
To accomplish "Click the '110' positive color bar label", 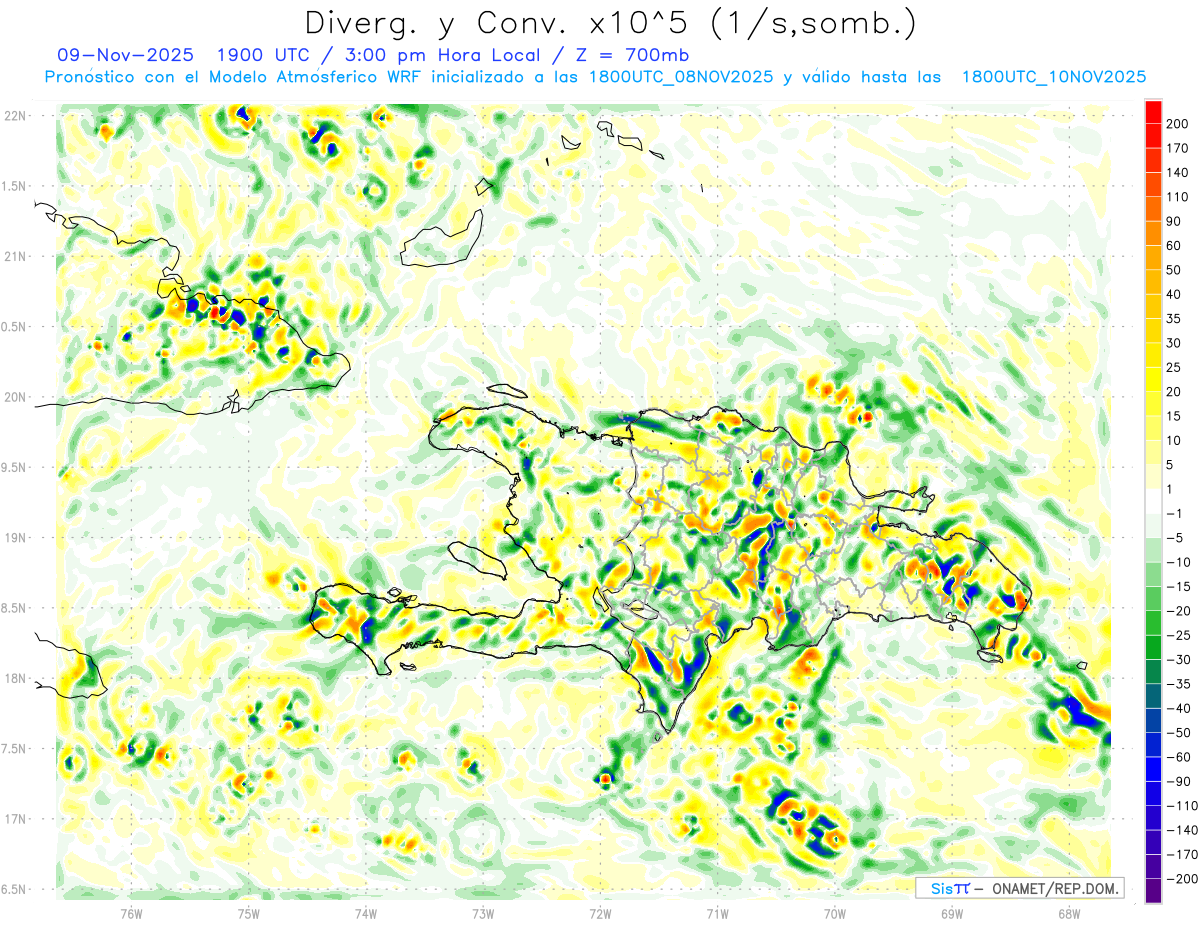I will 1178,197.
